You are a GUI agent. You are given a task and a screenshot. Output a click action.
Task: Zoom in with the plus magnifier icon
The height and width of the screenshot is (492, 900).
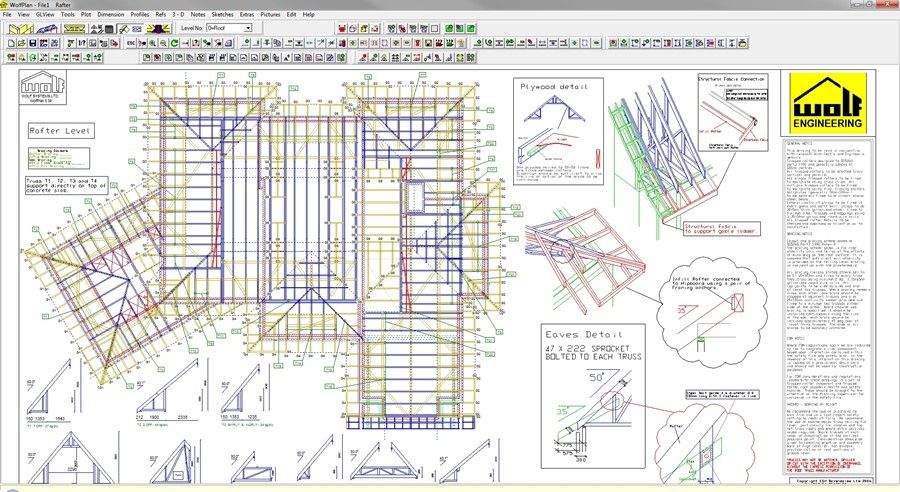[x=153, y=43]
